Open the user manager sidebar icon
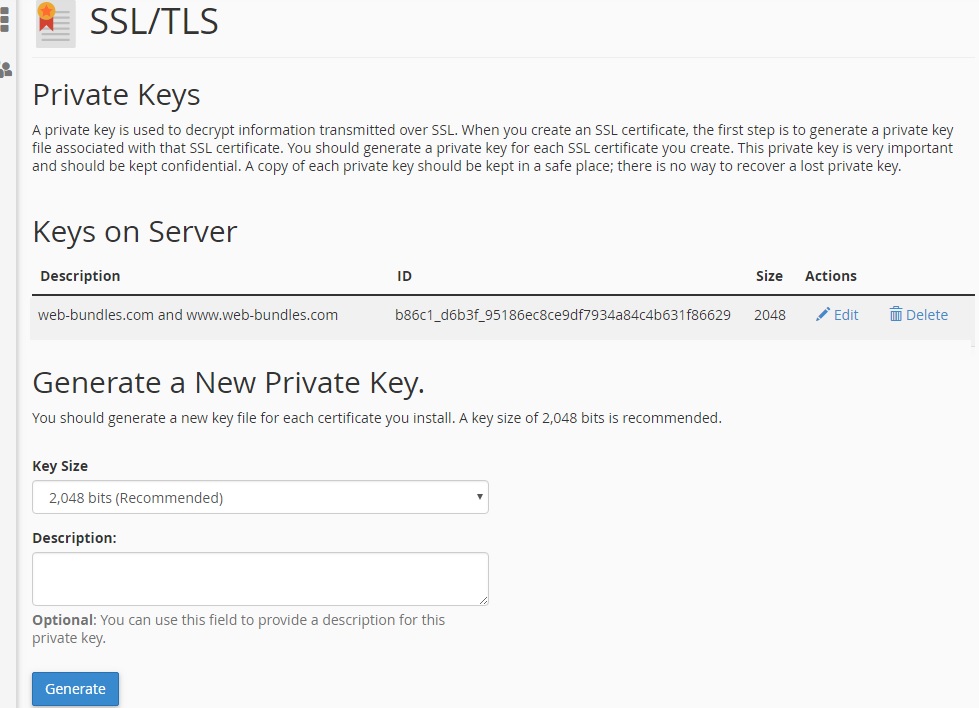Viewport: 979px width, 708px height. (6, 69)
